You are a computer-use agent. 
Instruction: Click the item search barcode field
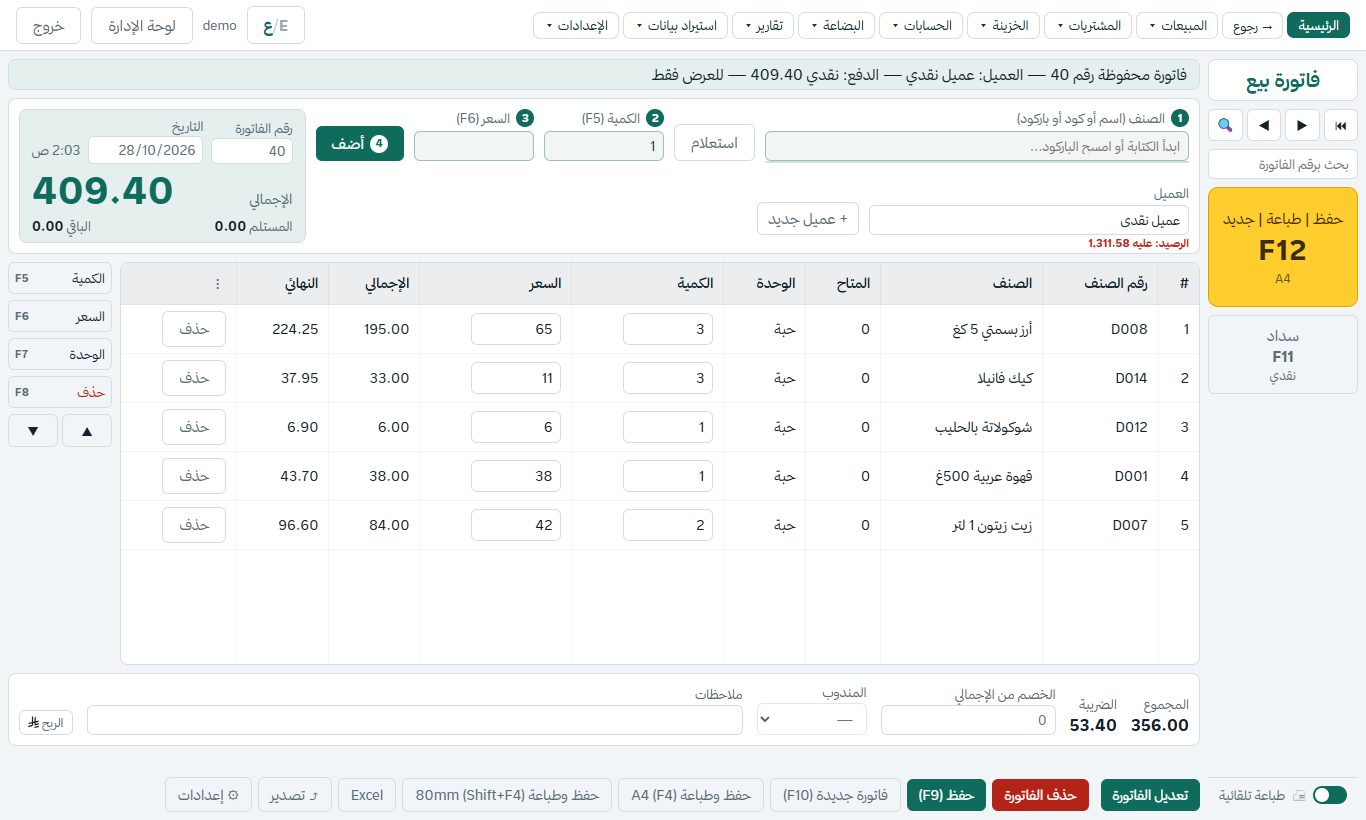pyautogui.click(x=977, y=146)
